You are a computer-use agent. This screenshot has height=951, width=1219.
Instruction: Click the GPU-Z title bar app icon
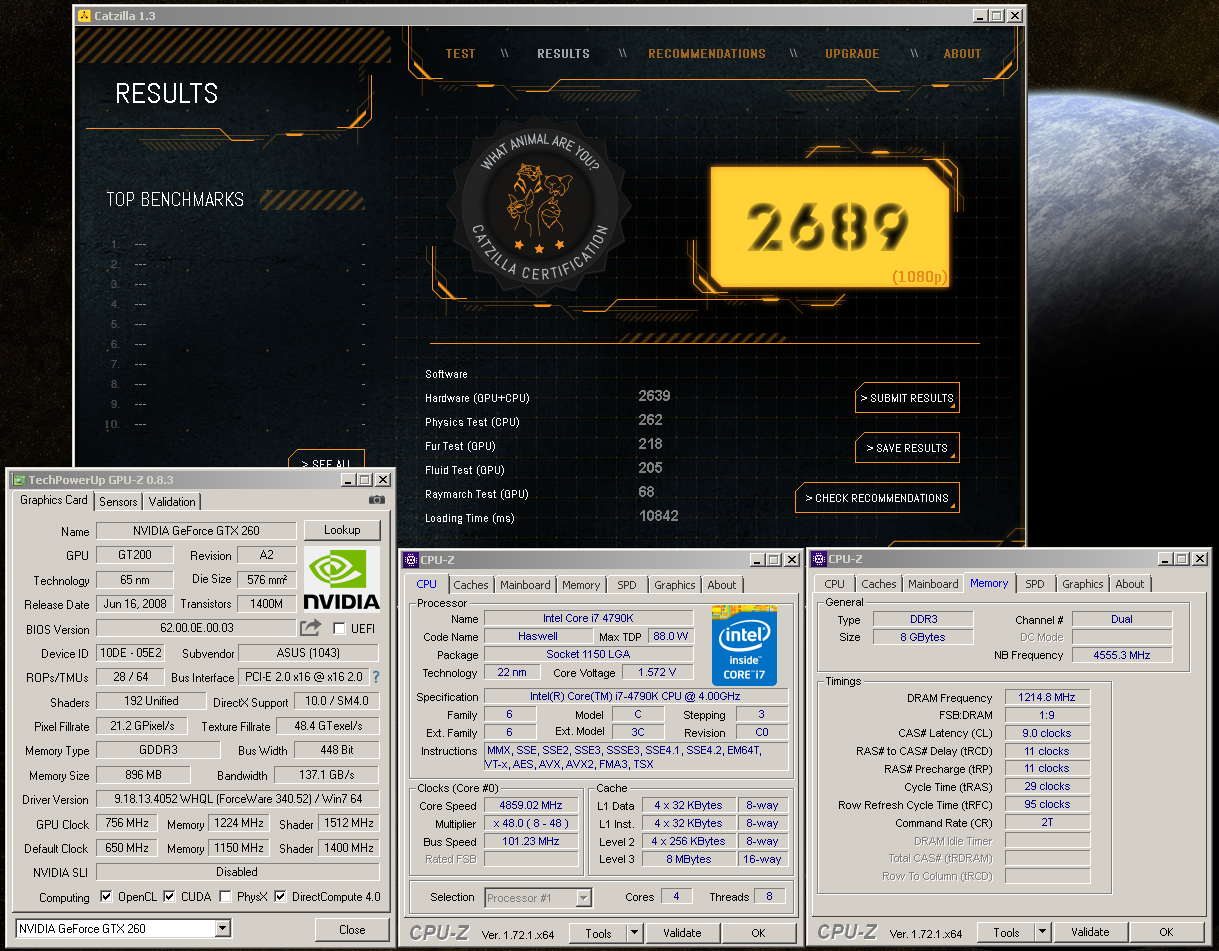tap(18, 480)
